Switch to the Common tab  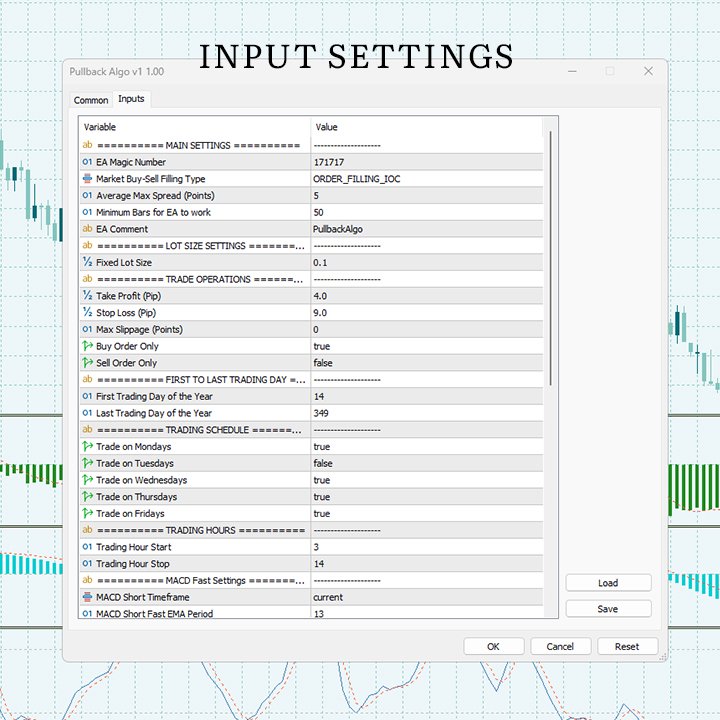click(91, 100)
